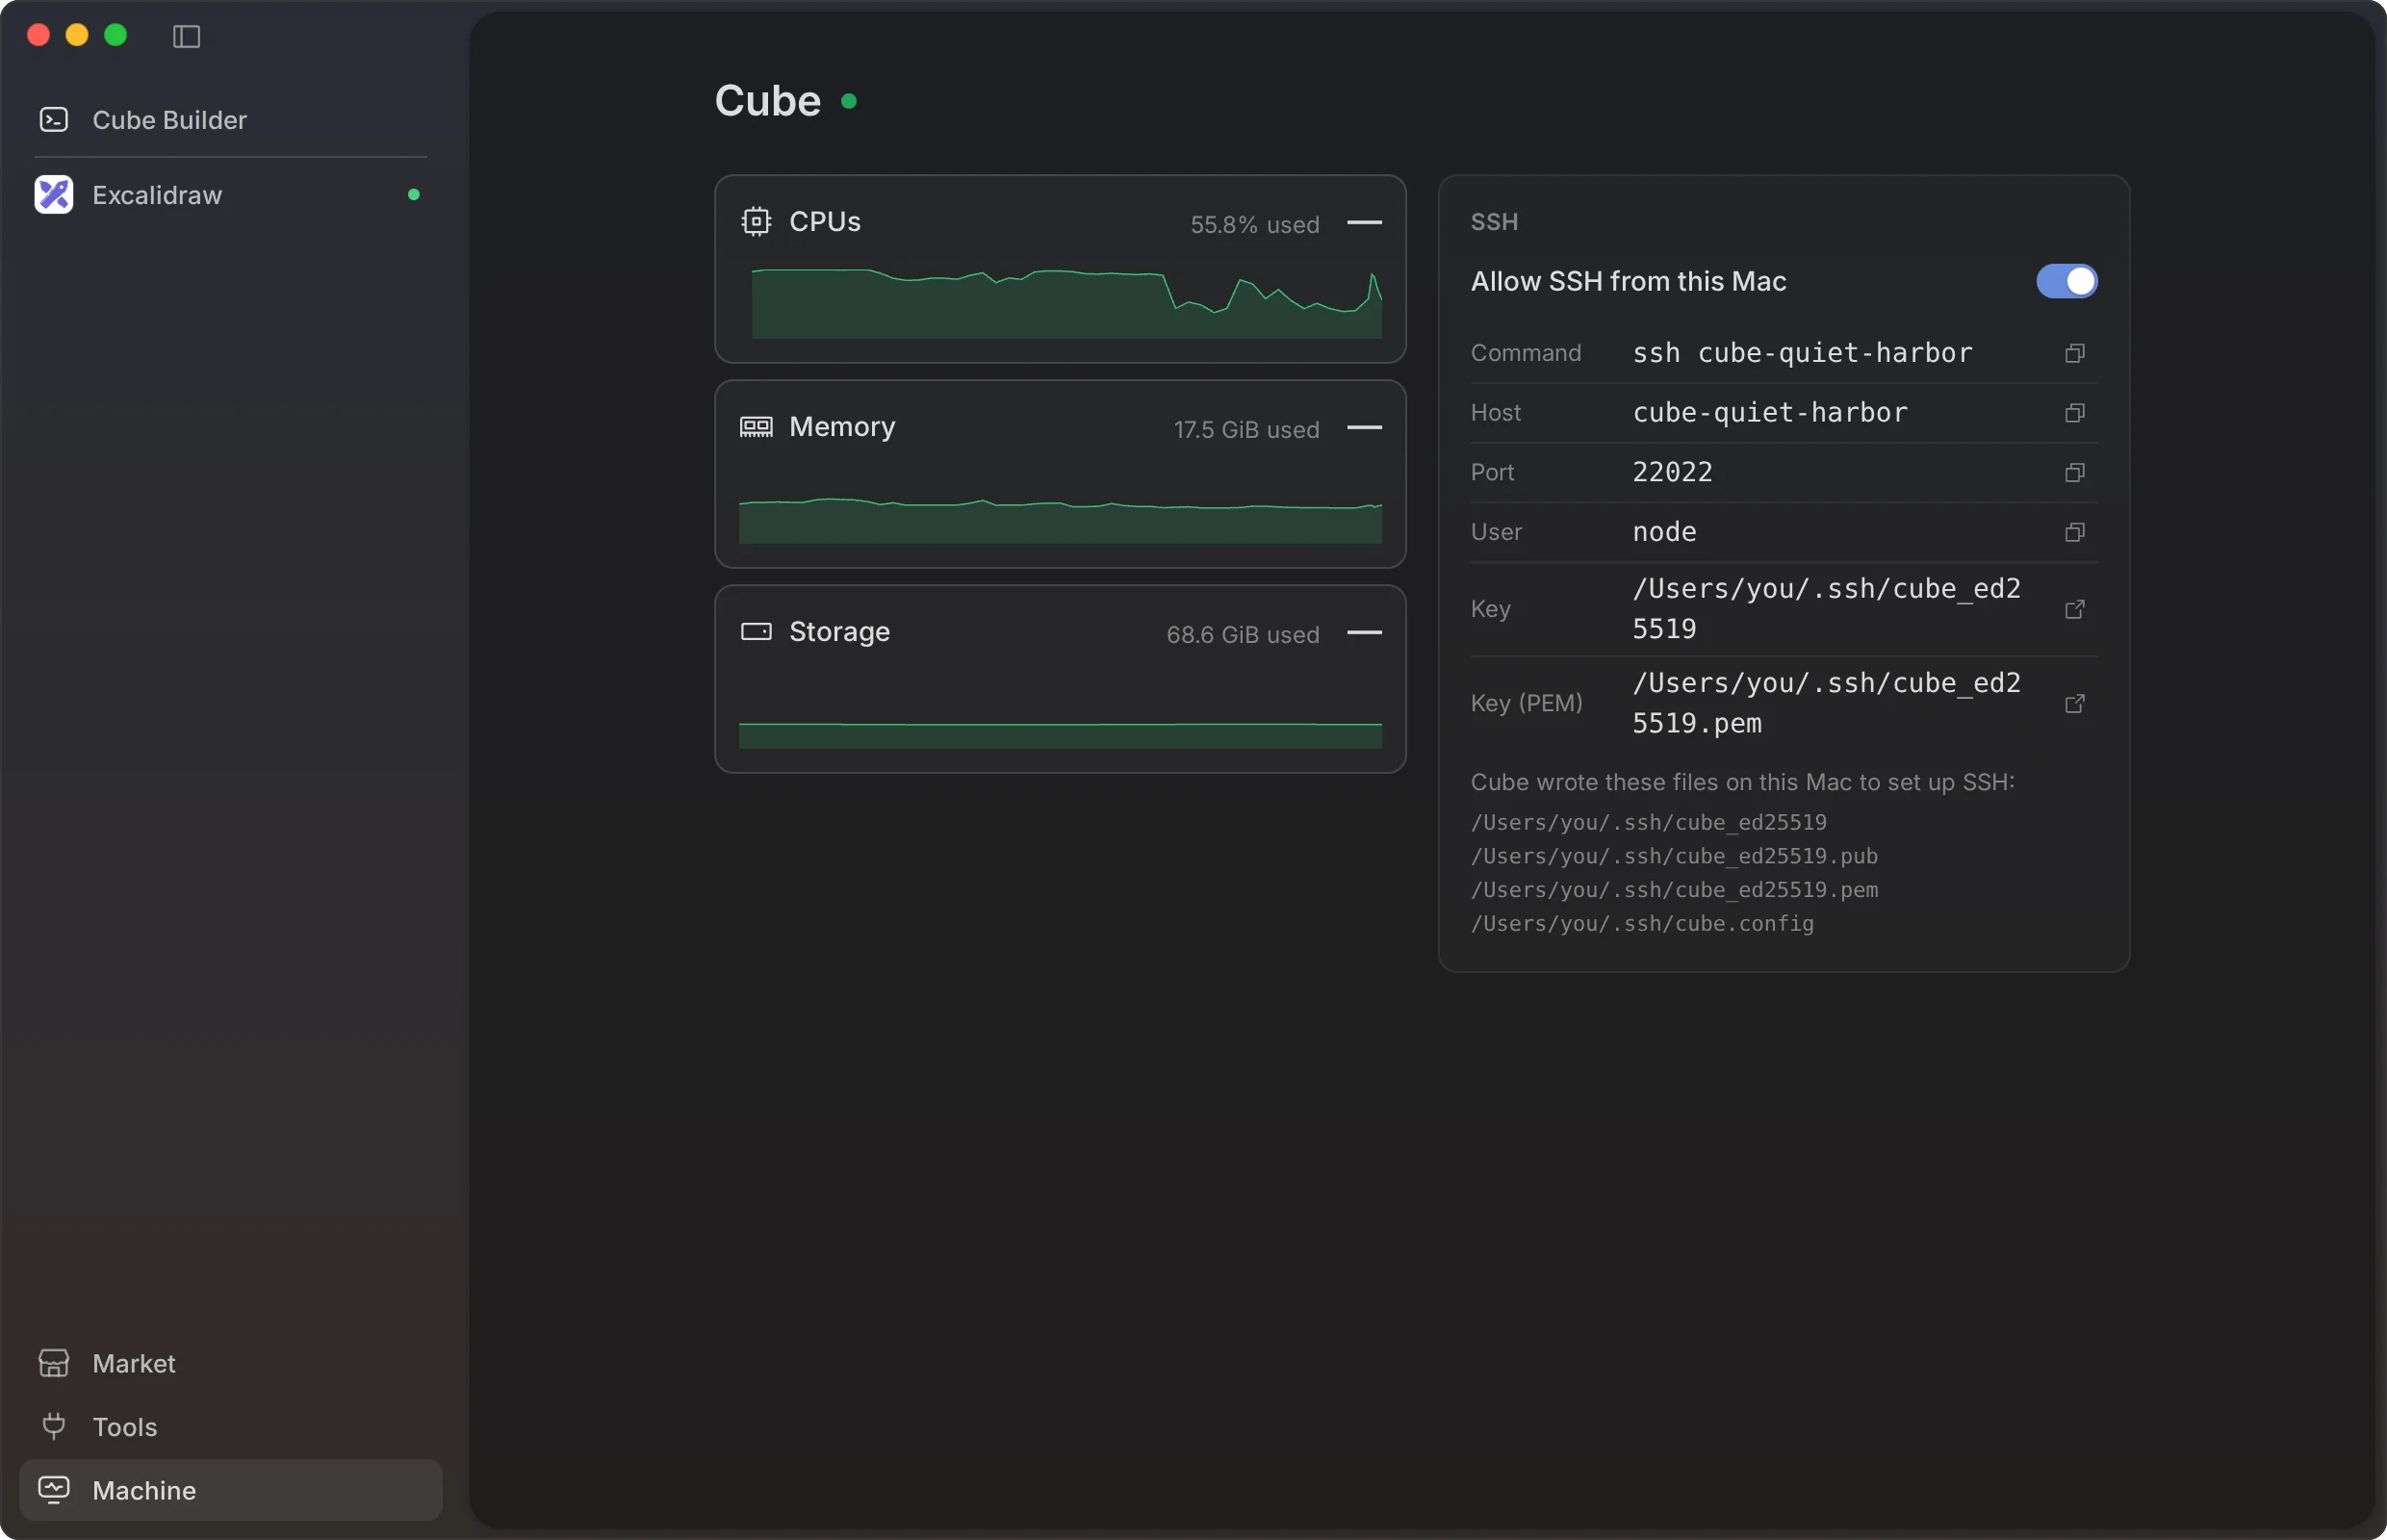Click the Machine monitor icon

[54, 1490]
